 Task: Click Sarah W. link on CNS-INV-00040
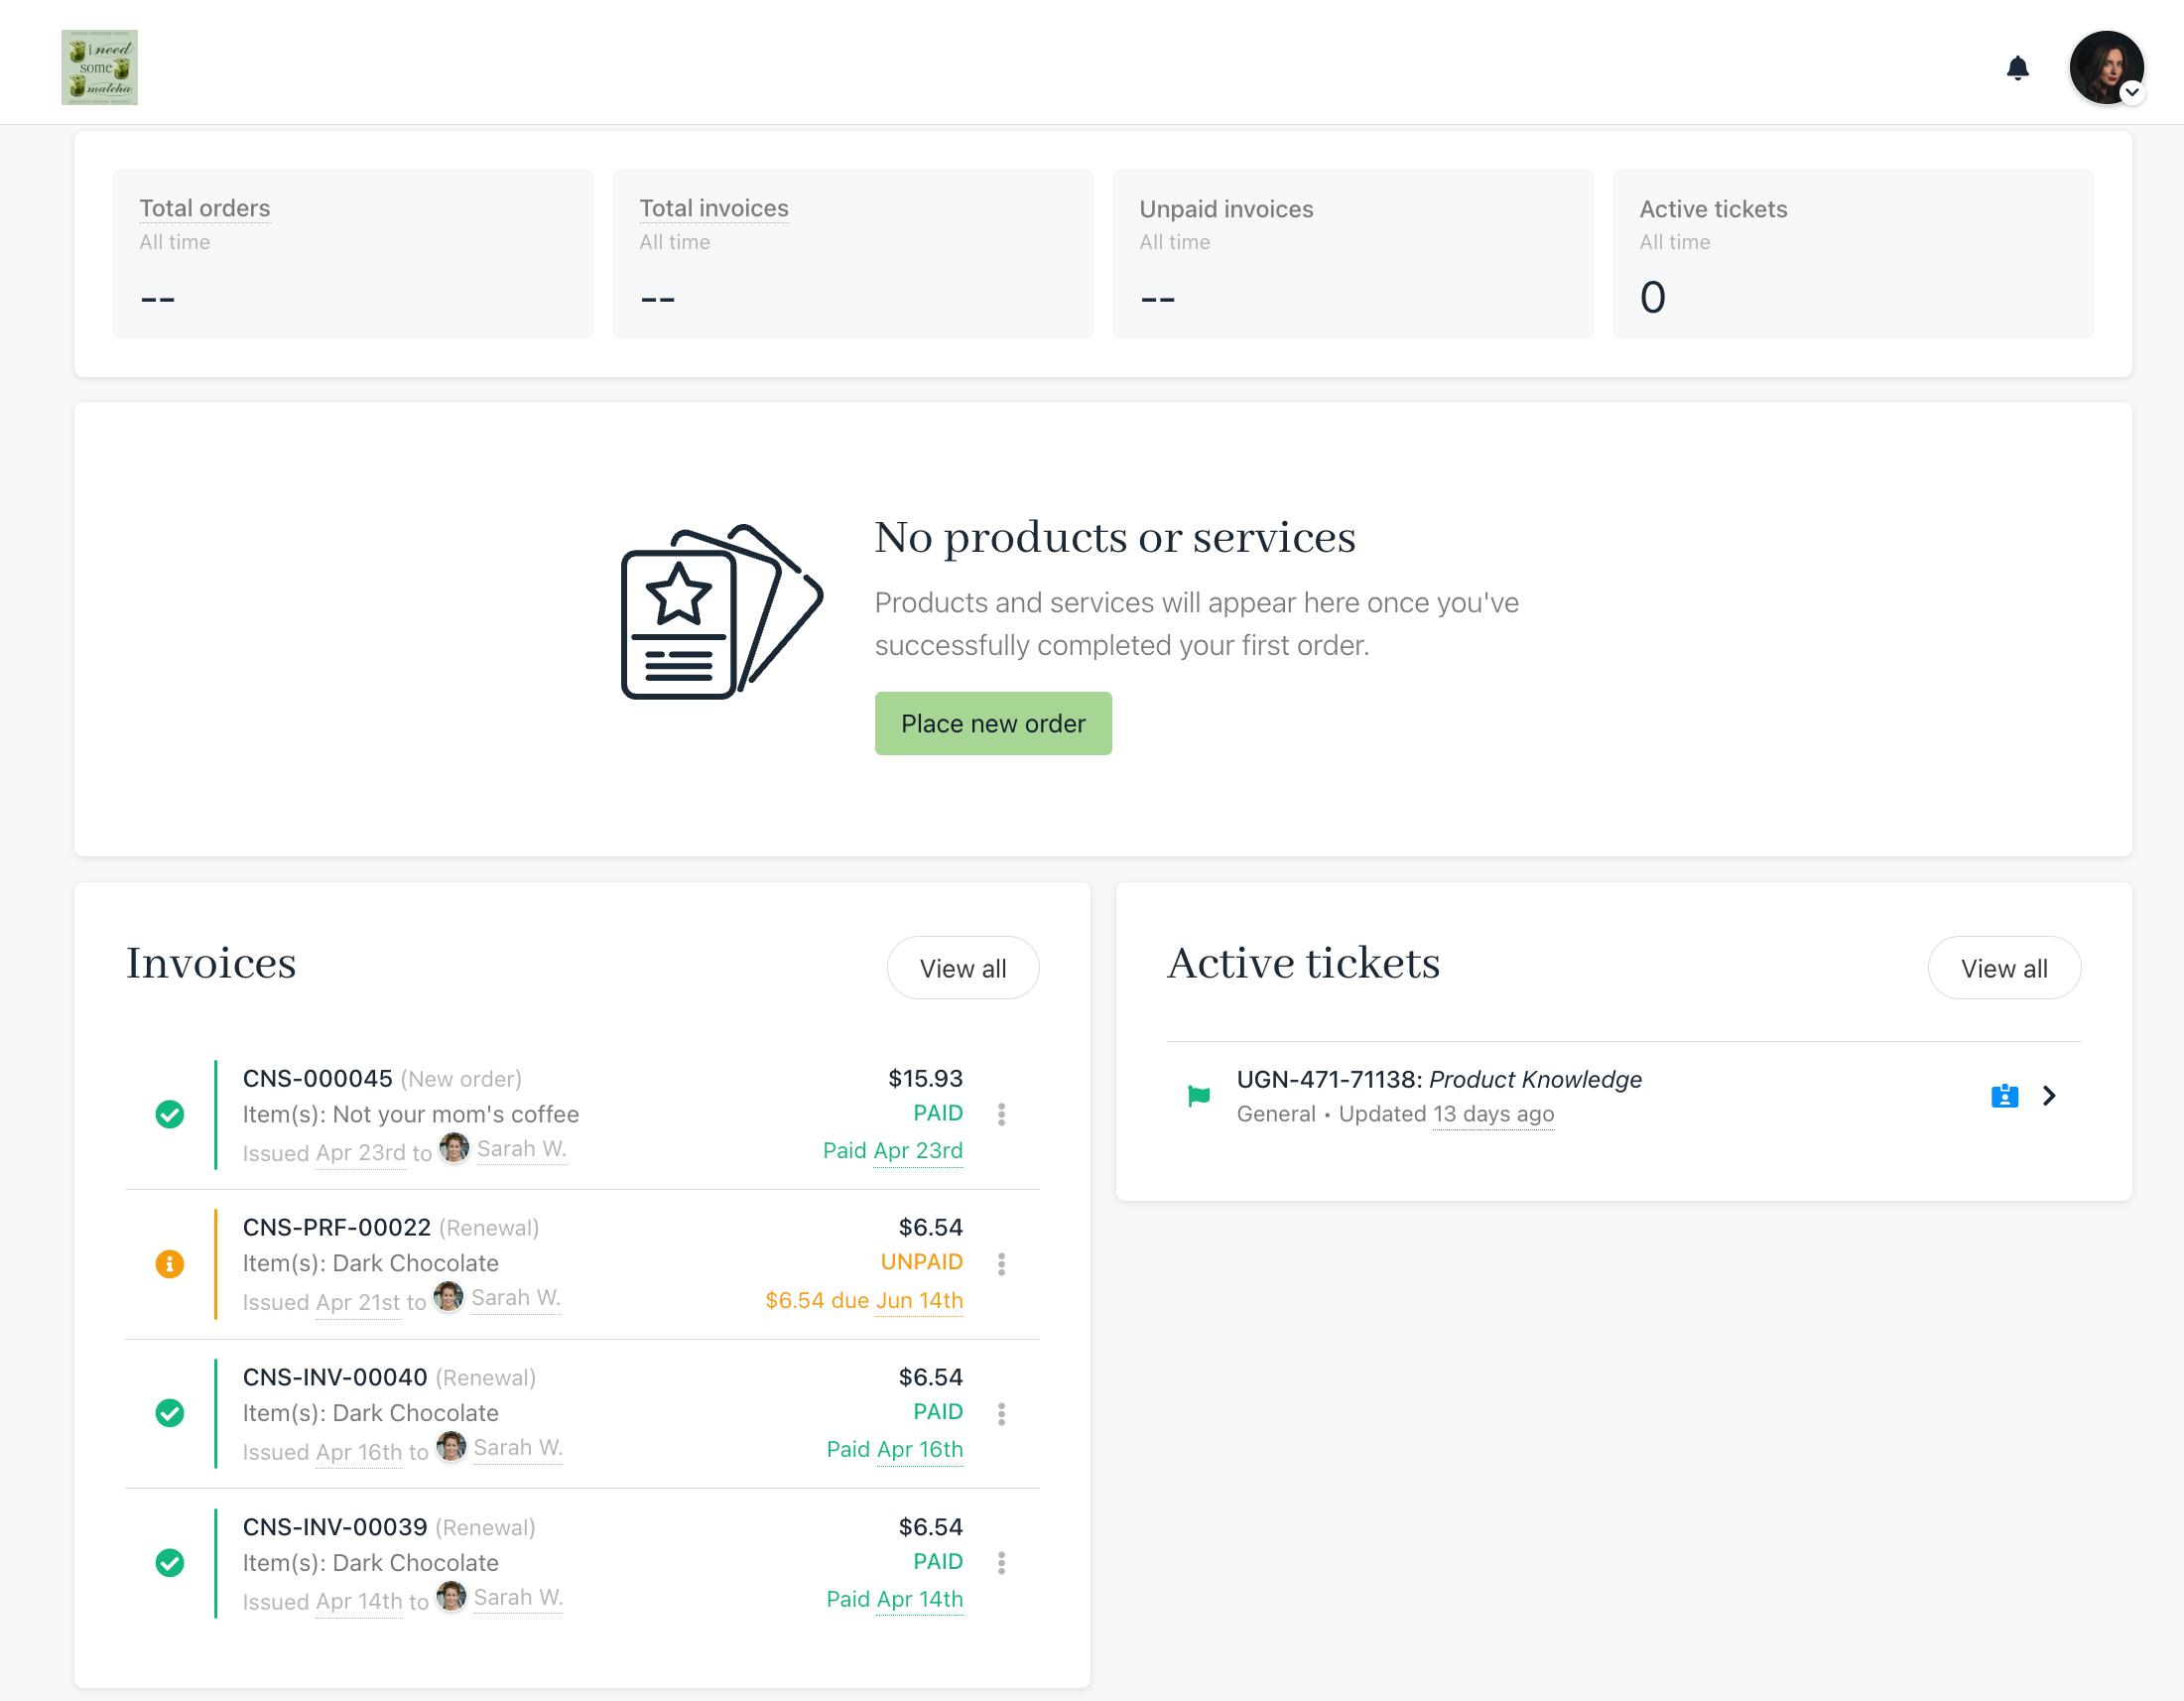point(517,1447)
